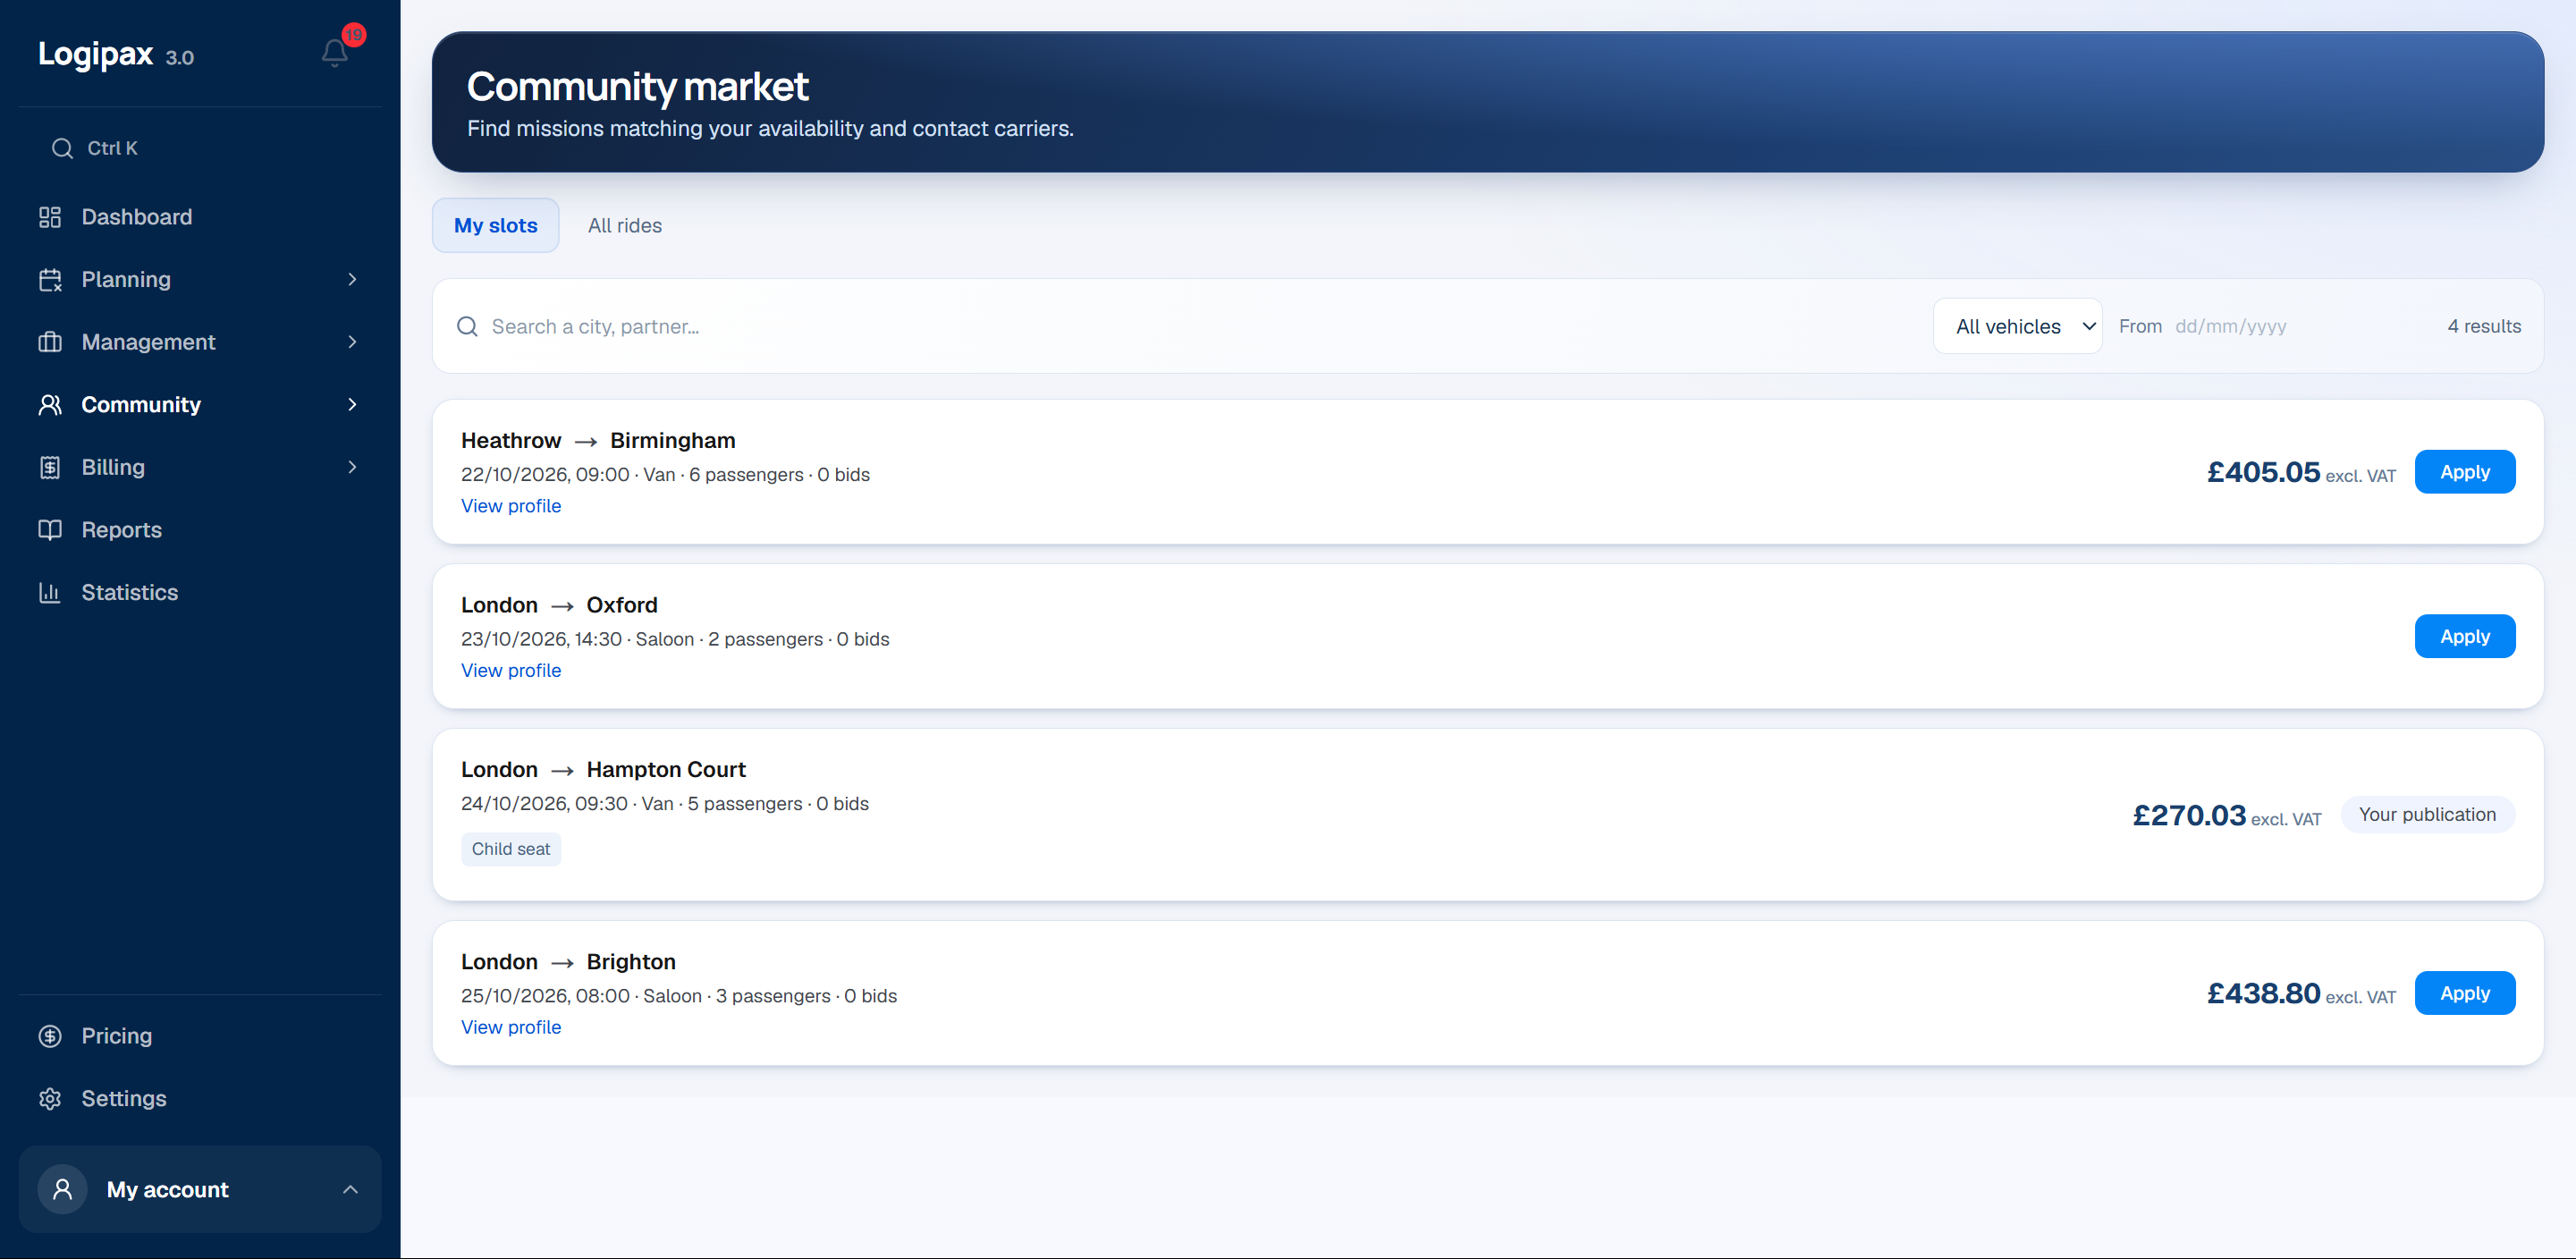The height and width of the screenshot is (1259, 2576).
Task: Click the Pricing dollar icon
Action: pos(50,1036)
